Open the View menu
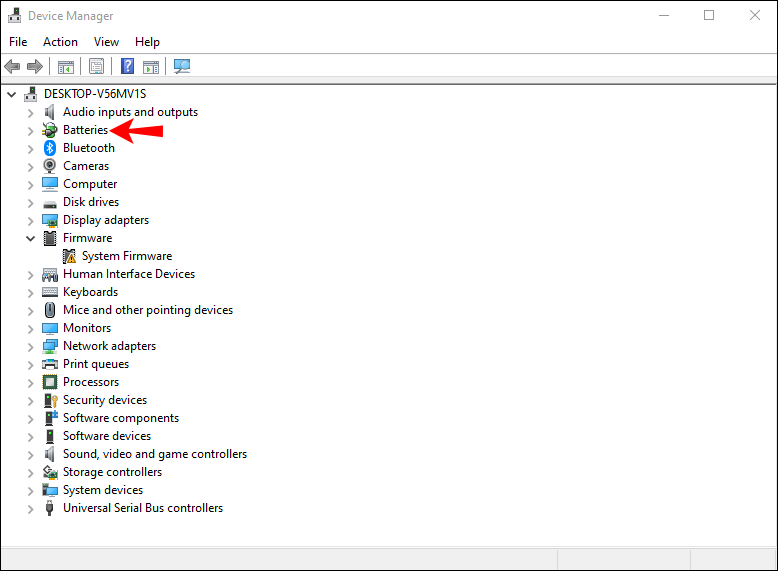Viewport: 778px width, 571px height. [106, 42]
